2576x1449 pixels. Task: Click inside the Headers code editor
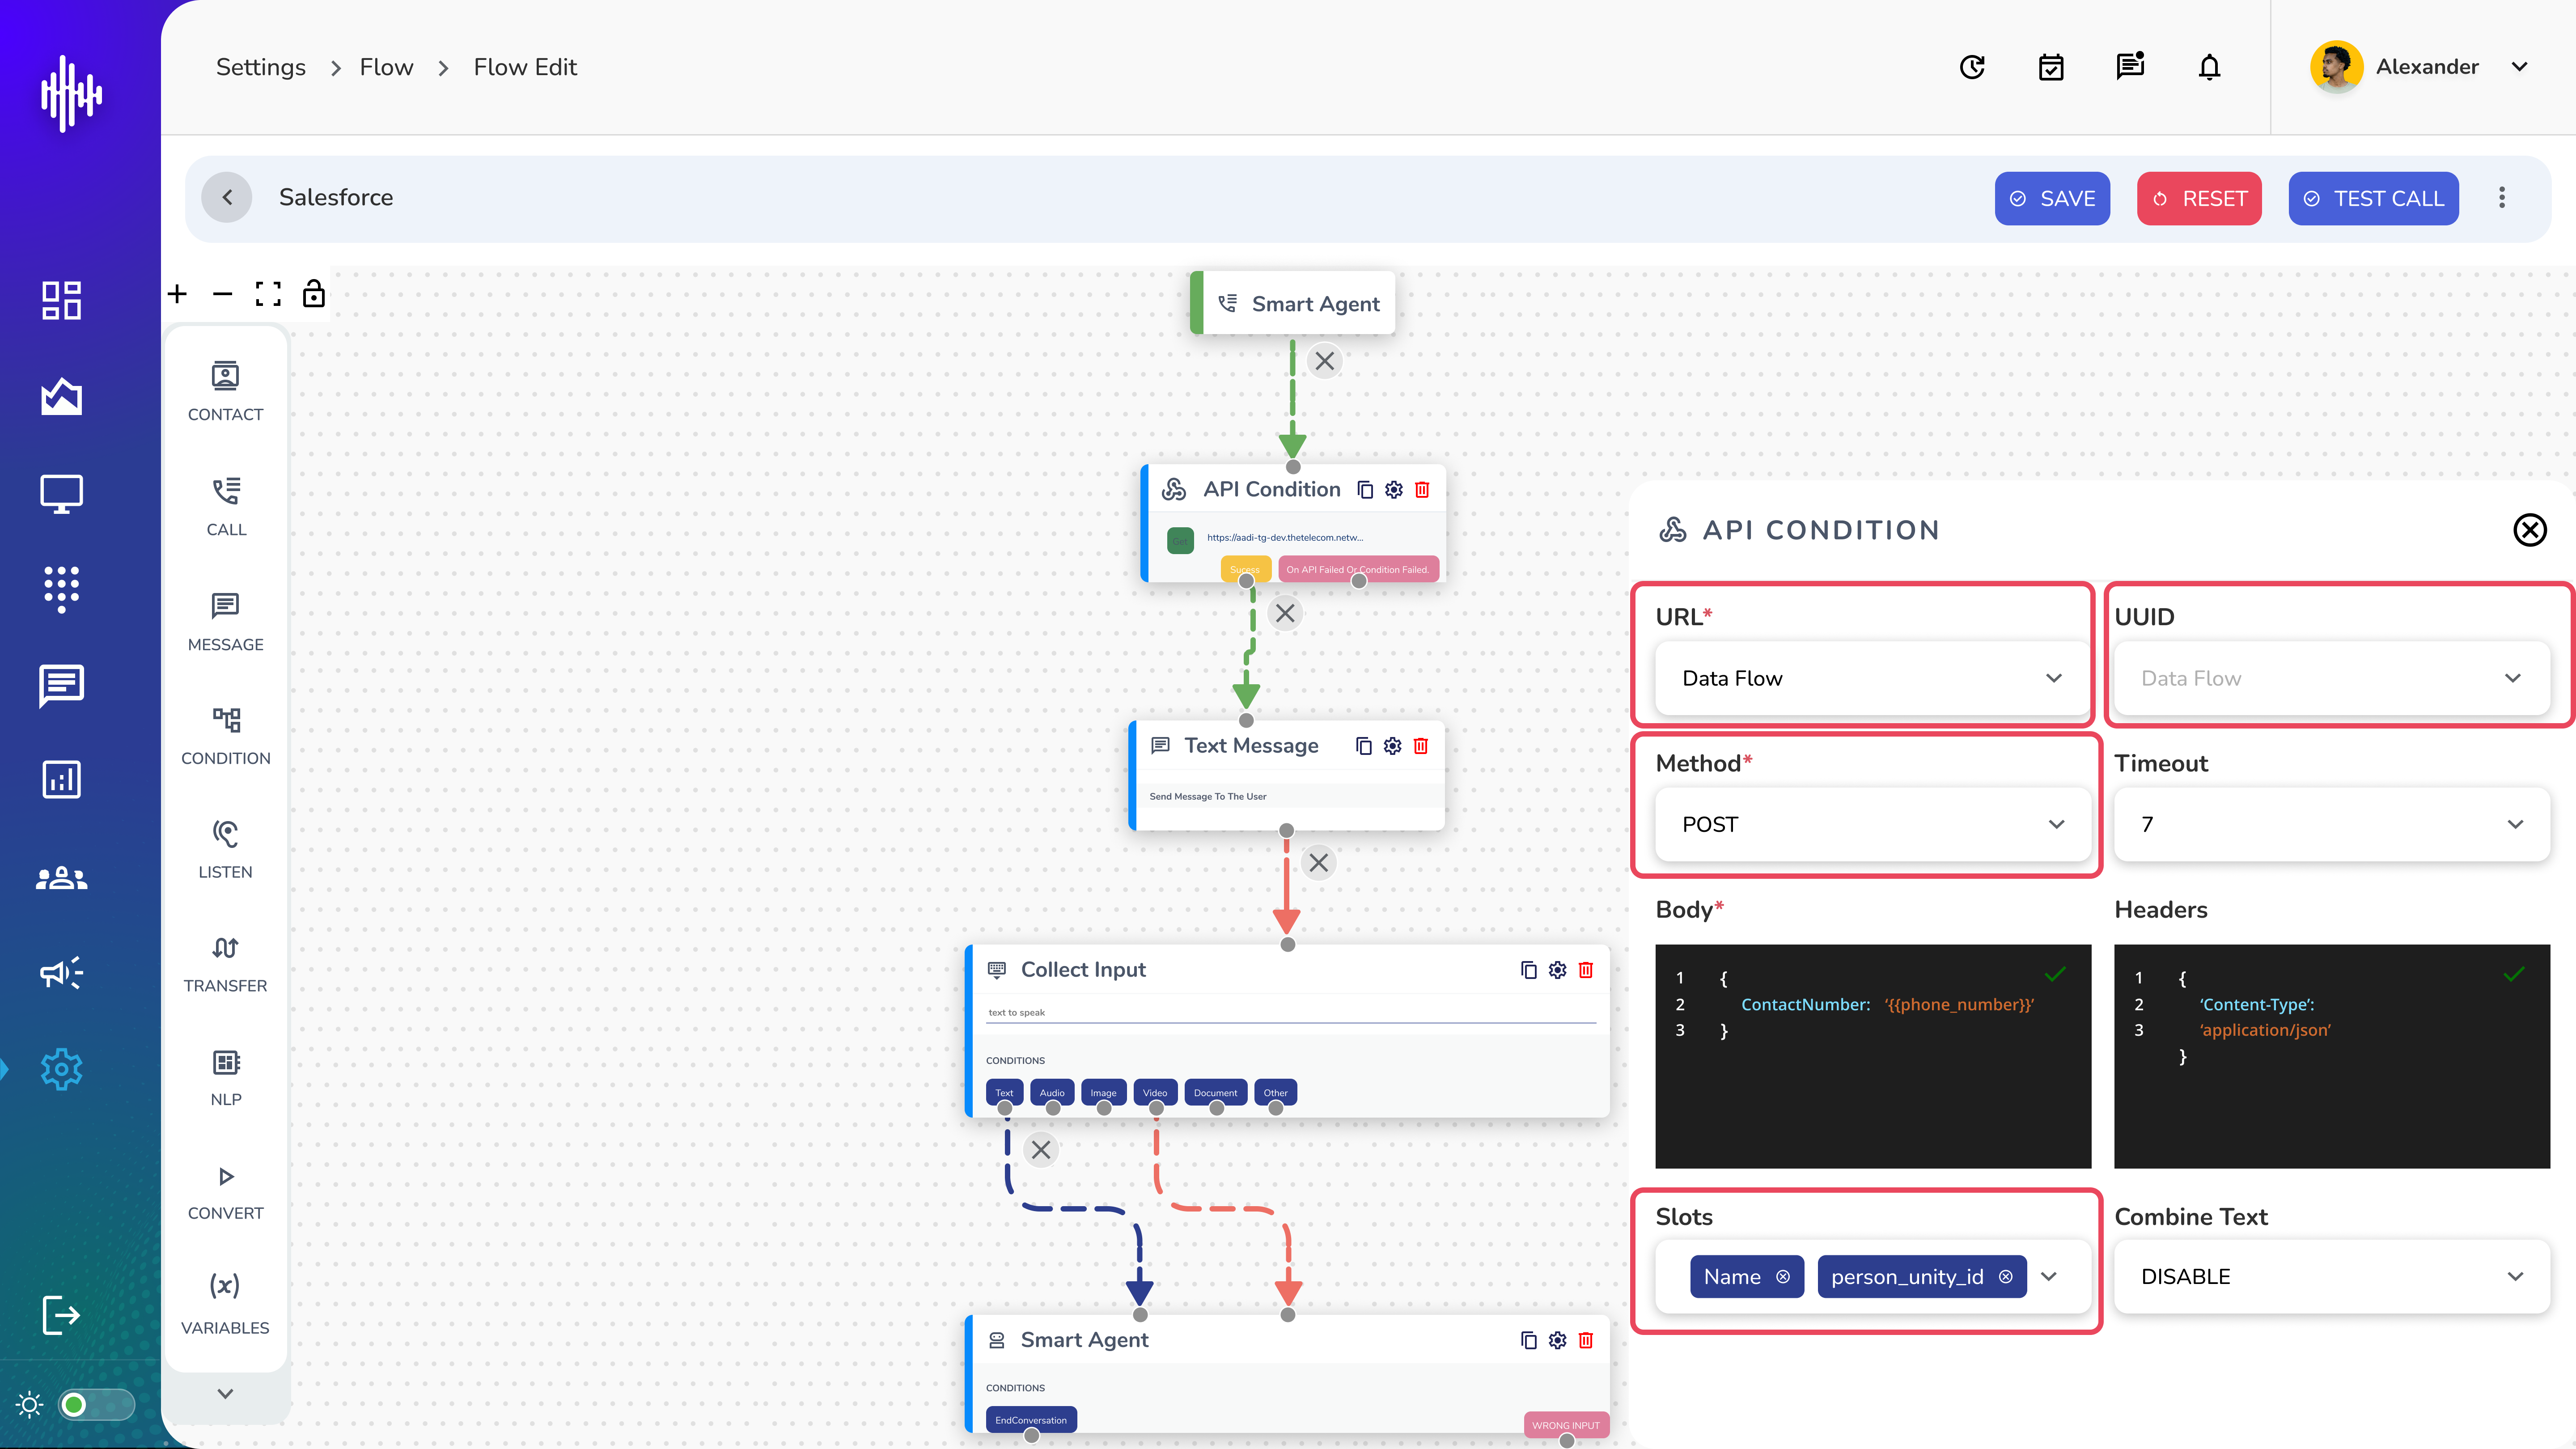pyautogui.click(x=2331, y=1056)
